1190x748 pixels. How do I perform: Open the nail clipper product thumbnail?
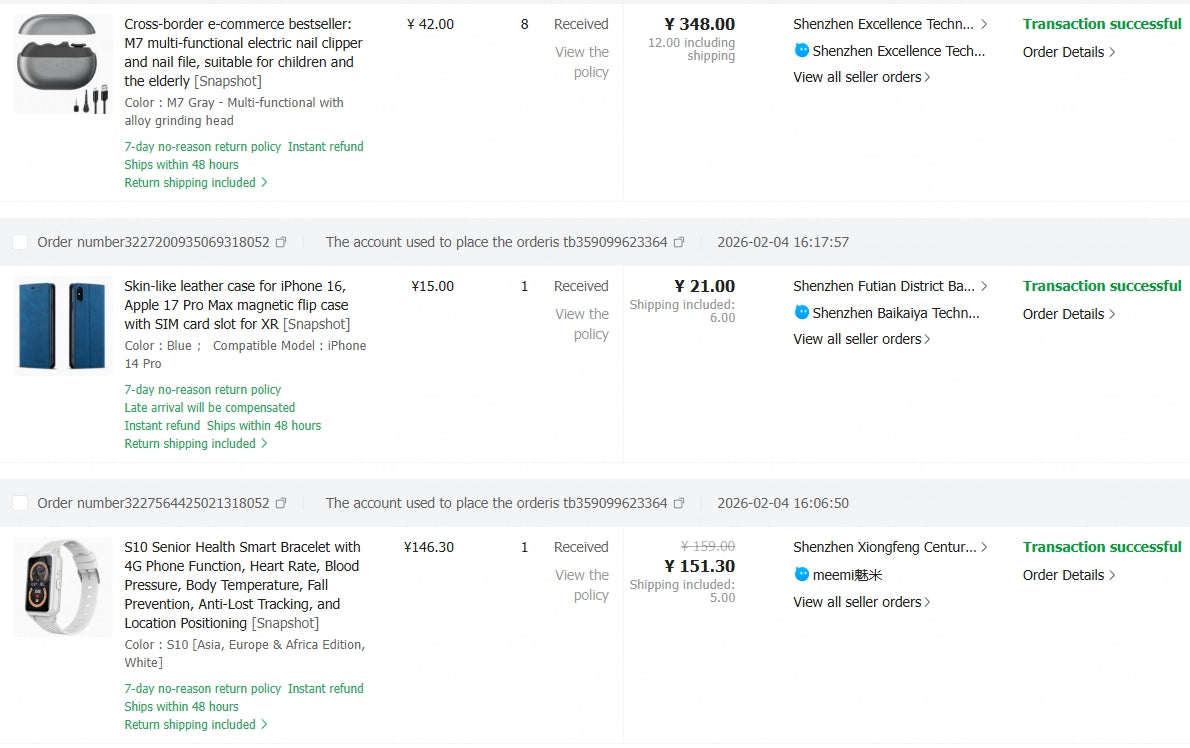[63, 64]
